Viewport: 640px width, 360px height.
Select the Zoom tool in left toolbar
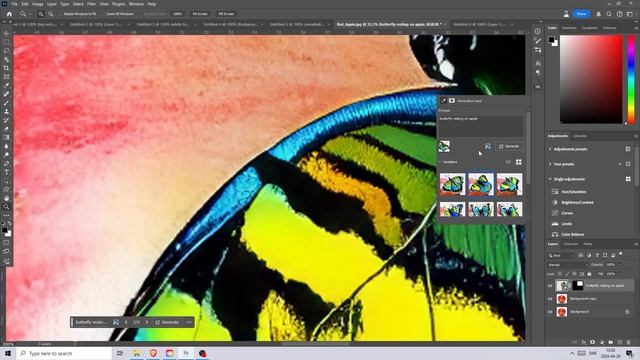tap(6, 207)
